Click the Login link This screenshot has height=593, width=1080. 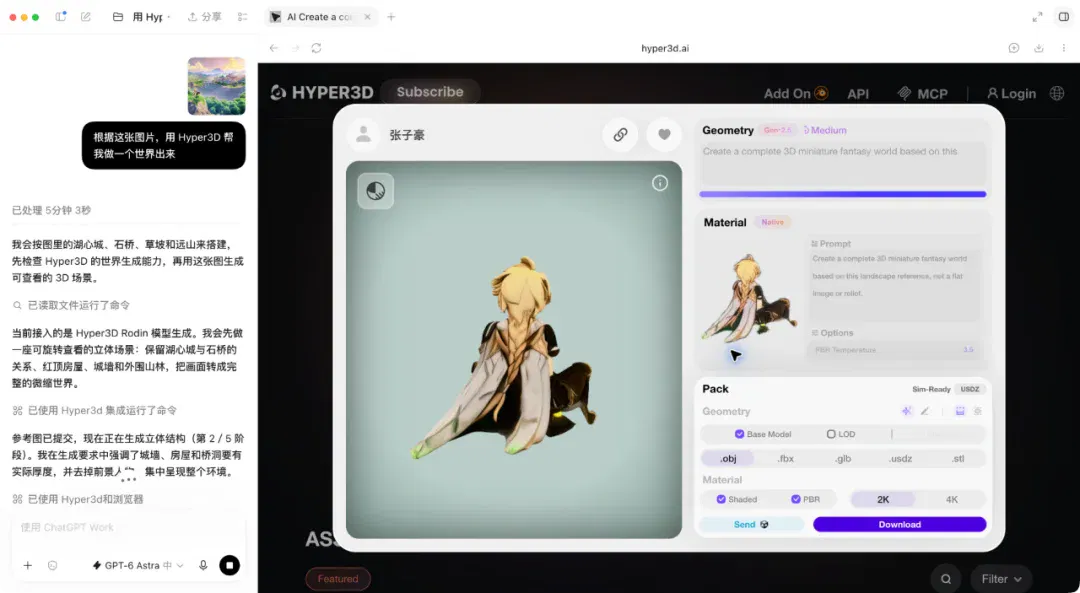[x=1011, y=94]
